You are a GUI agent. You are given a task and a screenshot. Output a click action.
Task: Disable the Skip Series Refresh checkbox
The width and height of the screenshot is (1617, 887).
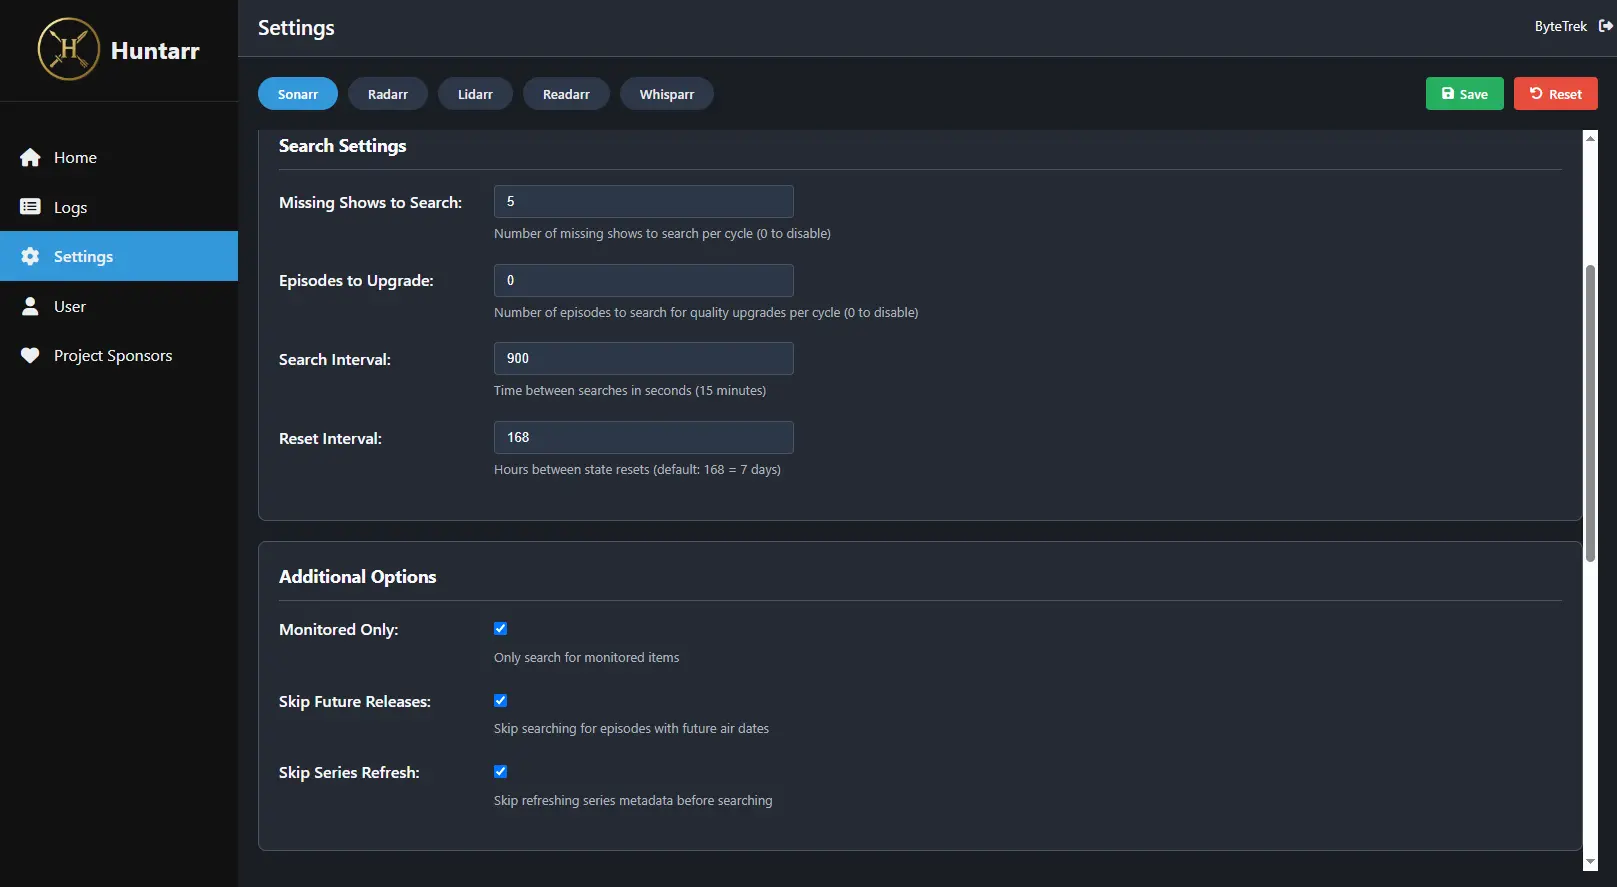coord(501,772)
